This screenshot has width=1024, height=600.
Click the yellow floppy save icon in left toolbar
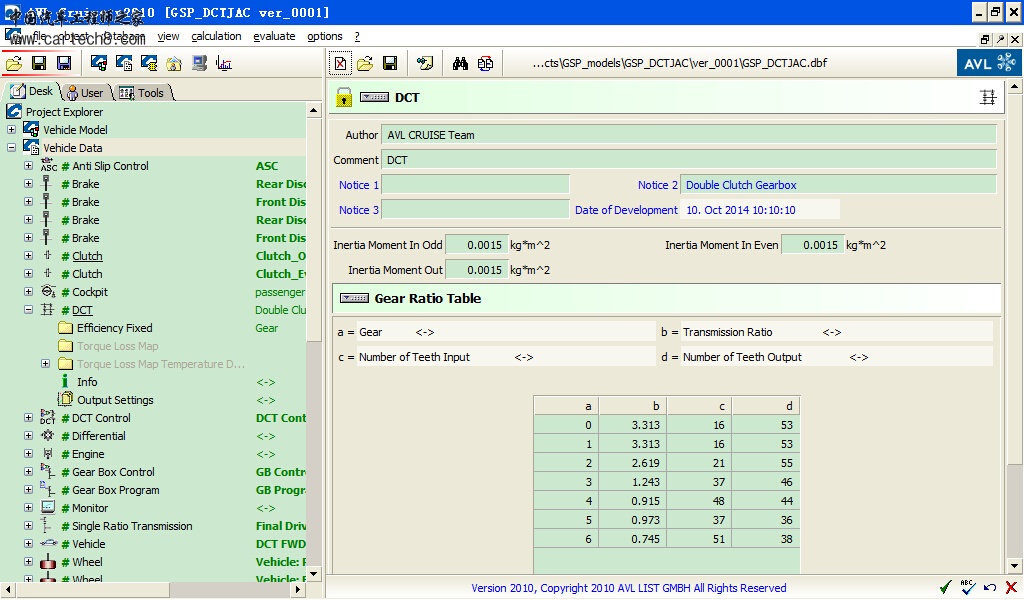click(39, 63)
